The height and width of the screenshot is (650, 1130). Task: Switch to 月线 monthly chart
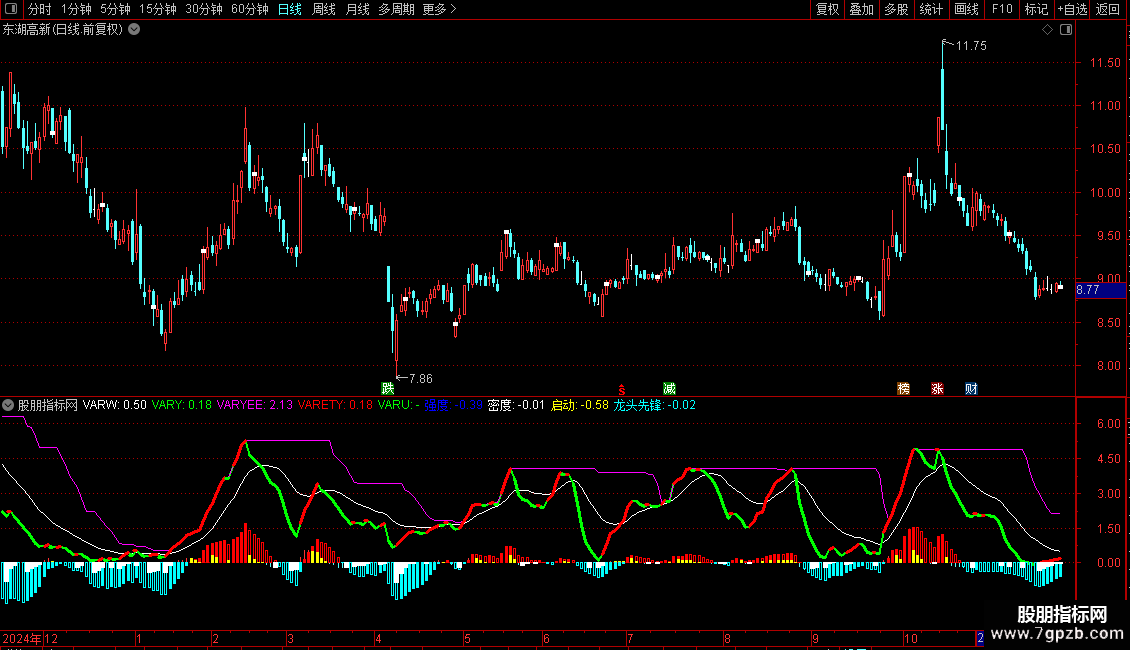pos(357,9)
